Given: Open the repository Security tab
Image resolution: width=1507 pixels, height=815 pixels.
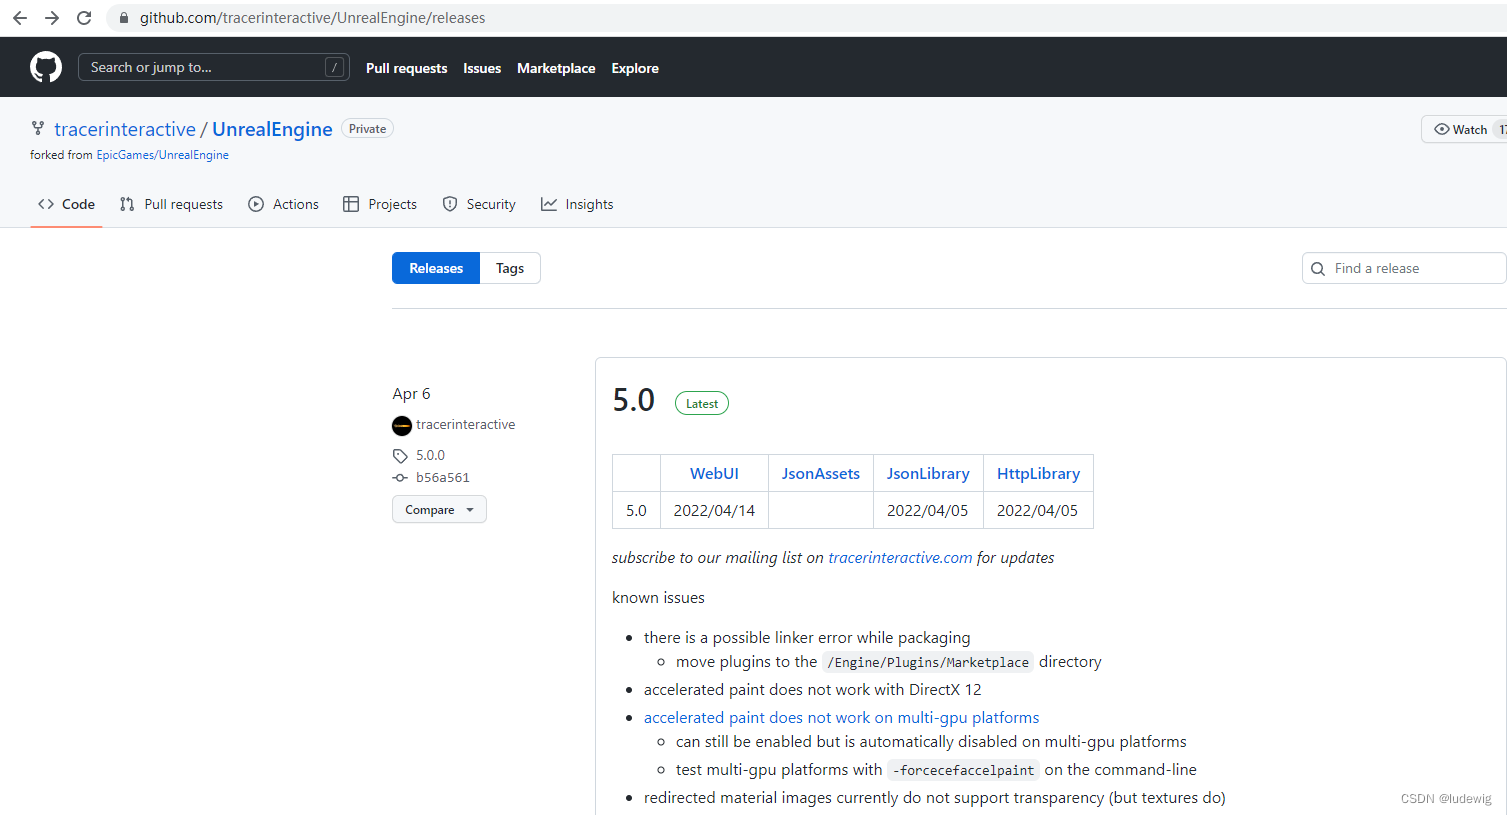Looking at the screenshot, I should (x=479, y=204).
